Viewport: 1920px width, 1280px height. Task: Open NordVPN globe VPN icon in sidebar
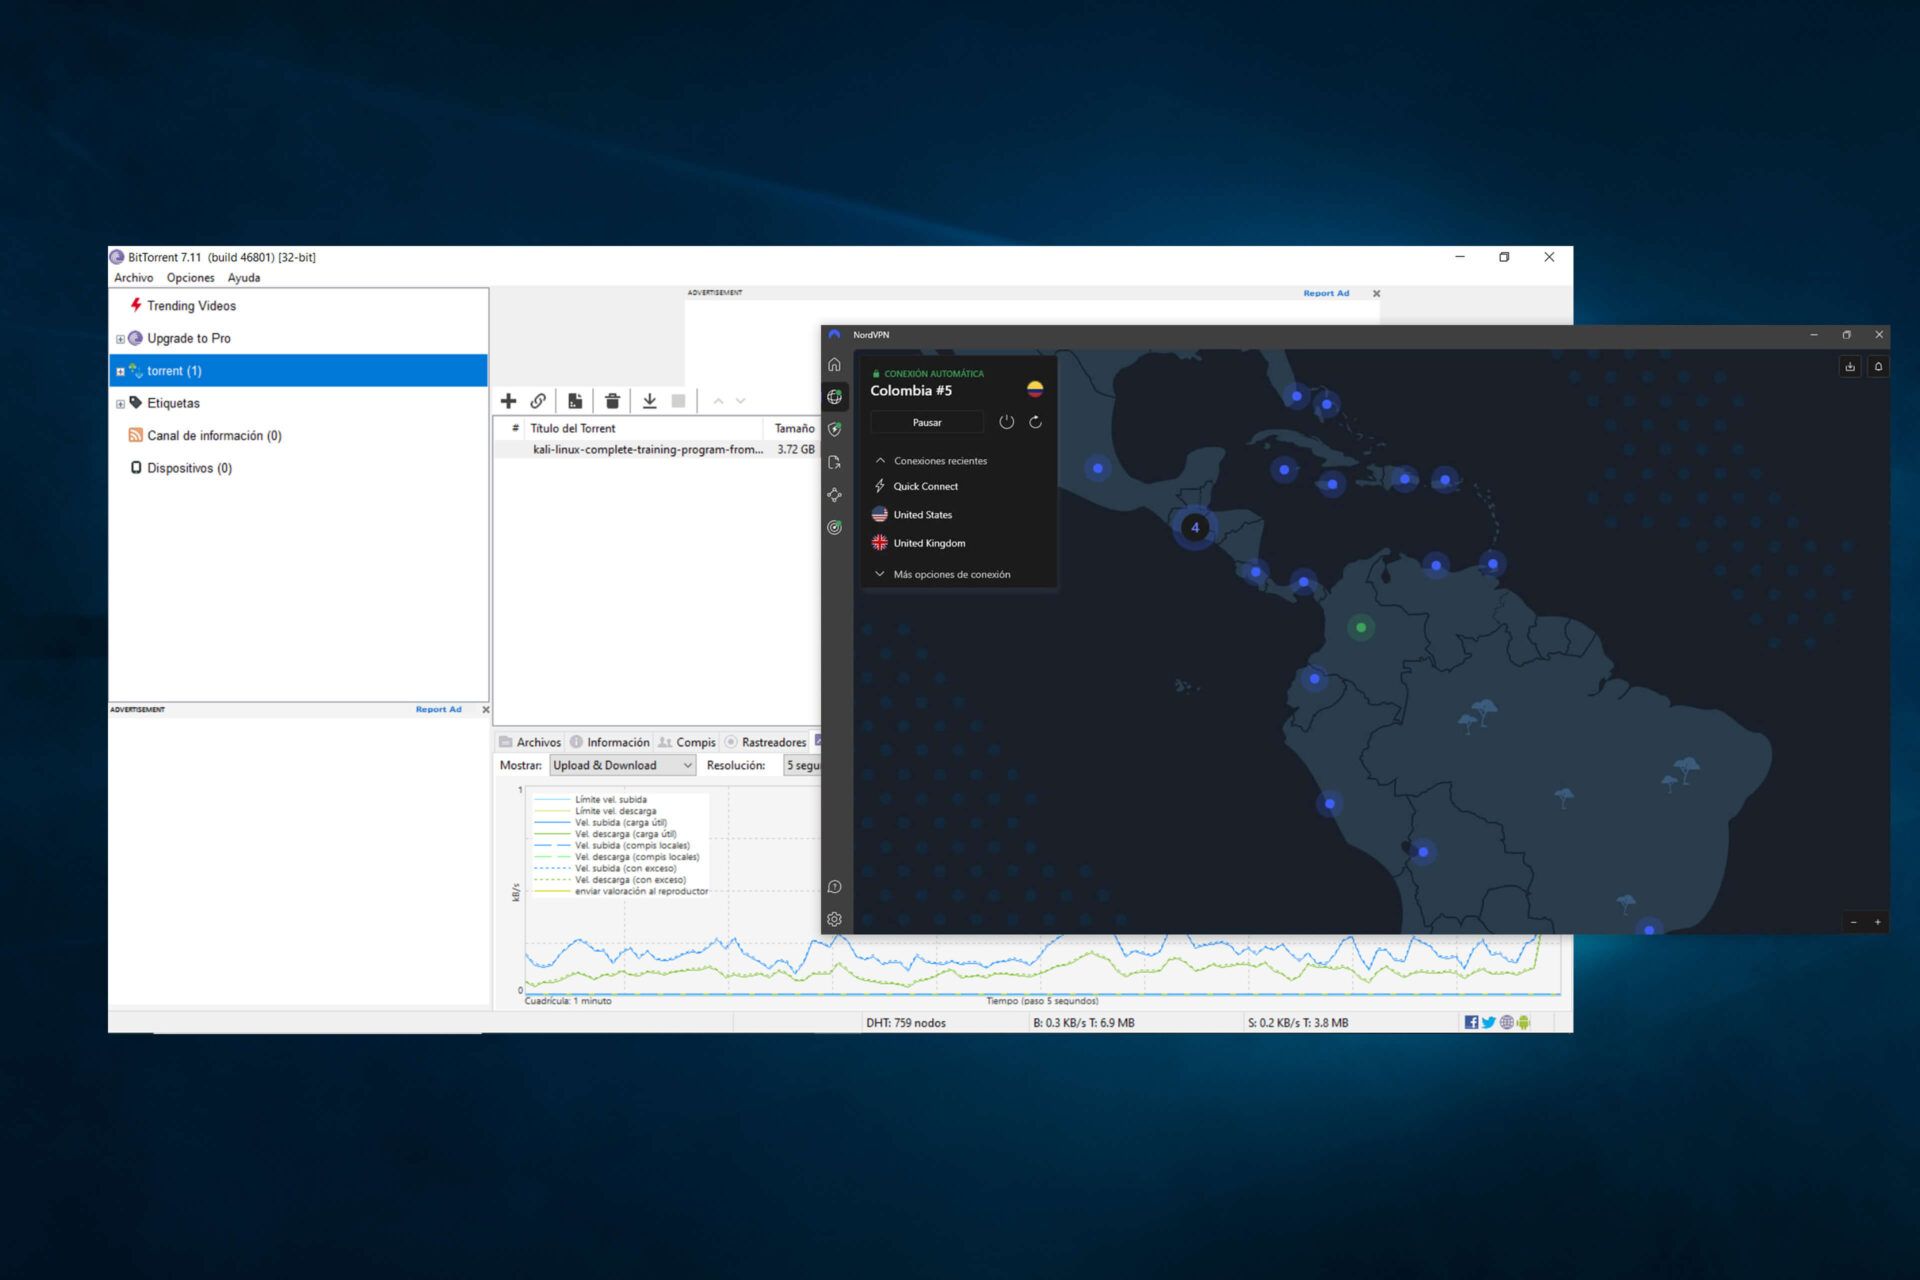tap(835, 397)
